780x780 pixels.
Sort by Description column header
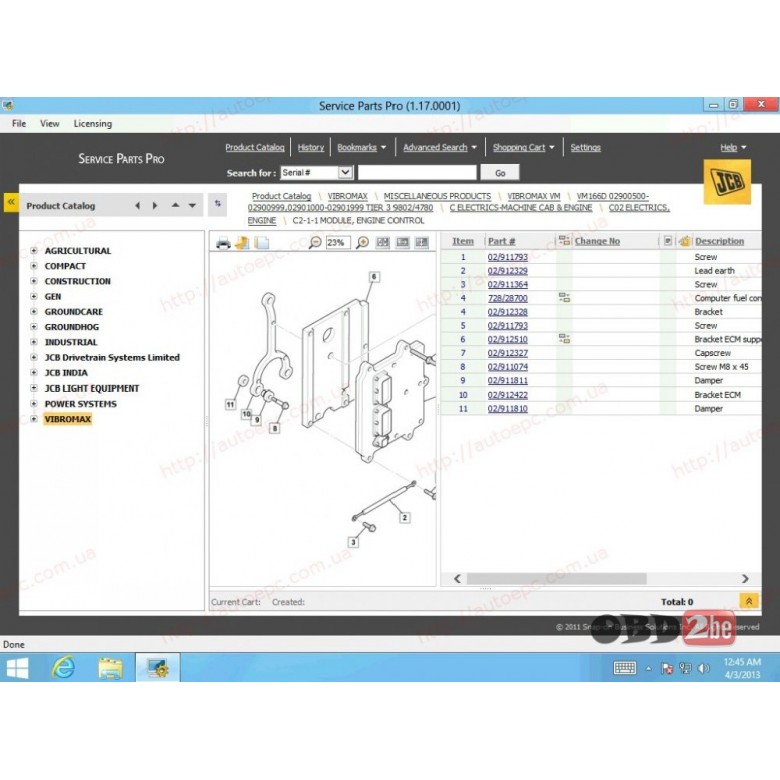719,241
